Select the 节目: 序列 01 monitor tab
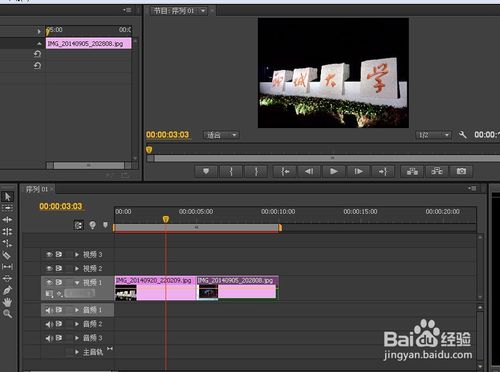 point(173,11)
